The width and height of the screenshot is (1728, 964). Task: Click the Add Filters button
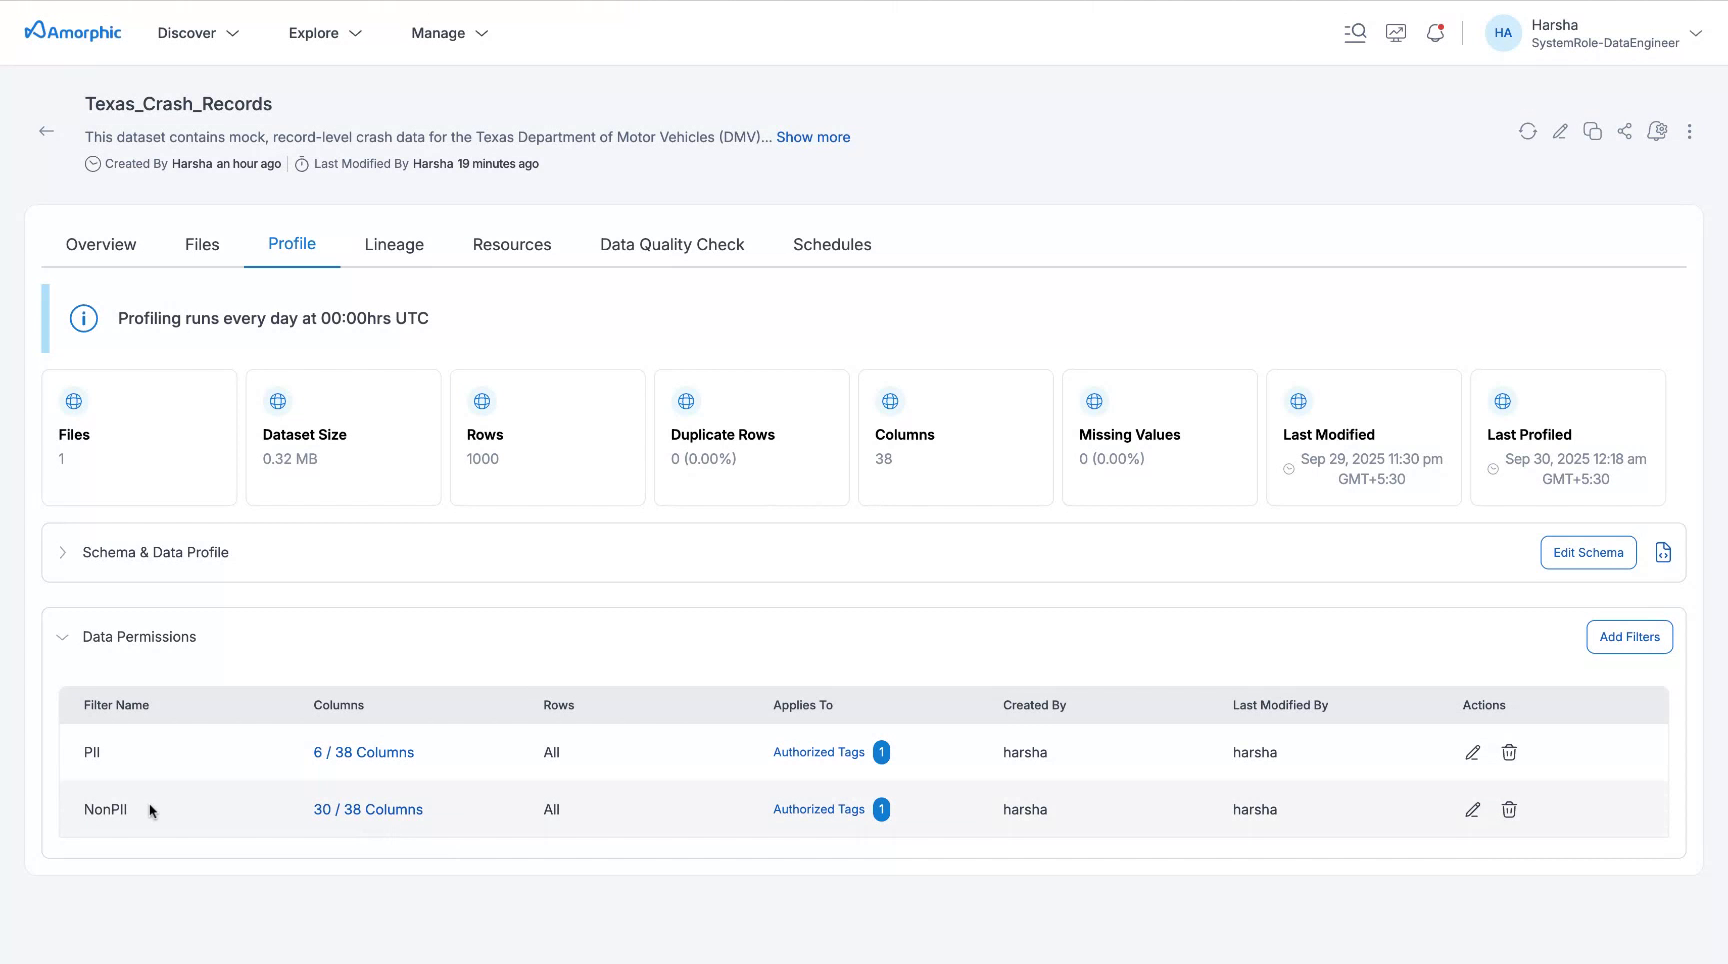coord(1629,637)
